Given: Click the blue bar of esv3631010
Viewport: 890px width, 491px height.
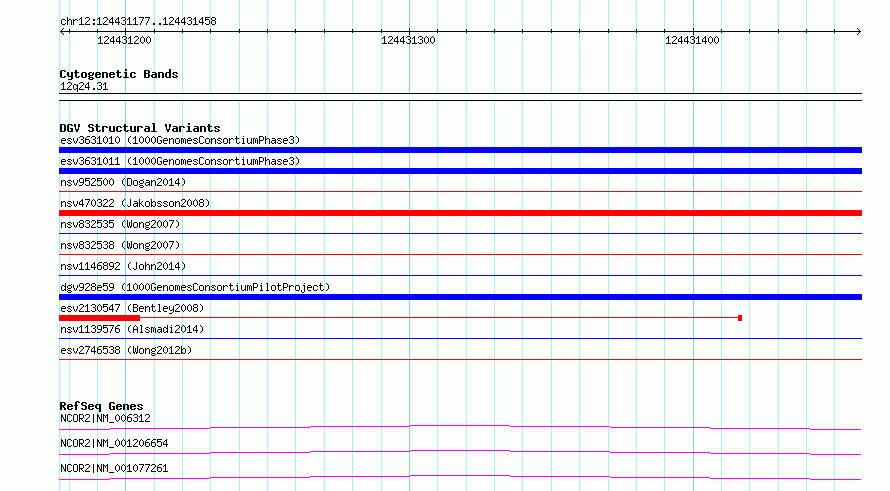Looking at the screenshot, I should coord(460,150).
